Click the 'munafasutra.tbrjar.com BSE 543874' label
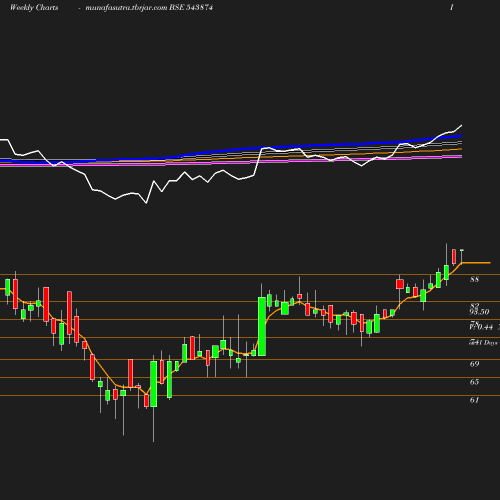The height and width of the screenshot is (500, 500). (149, 8)
